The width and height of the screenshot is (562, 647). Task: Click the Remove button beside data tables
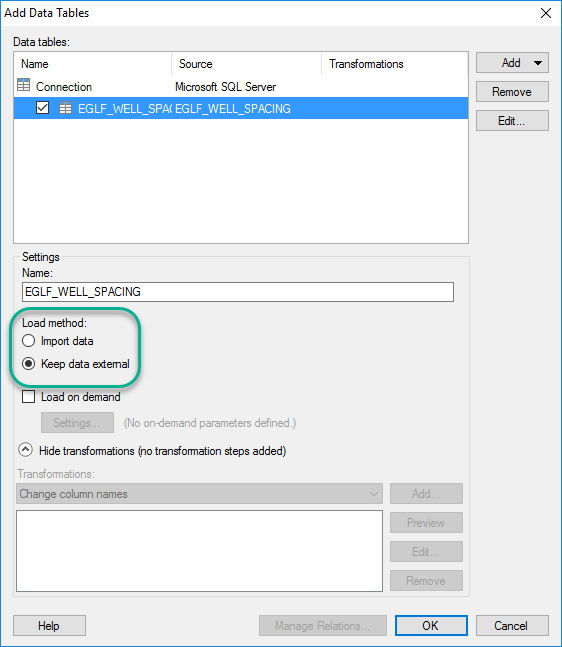click(x=512, y=92)
